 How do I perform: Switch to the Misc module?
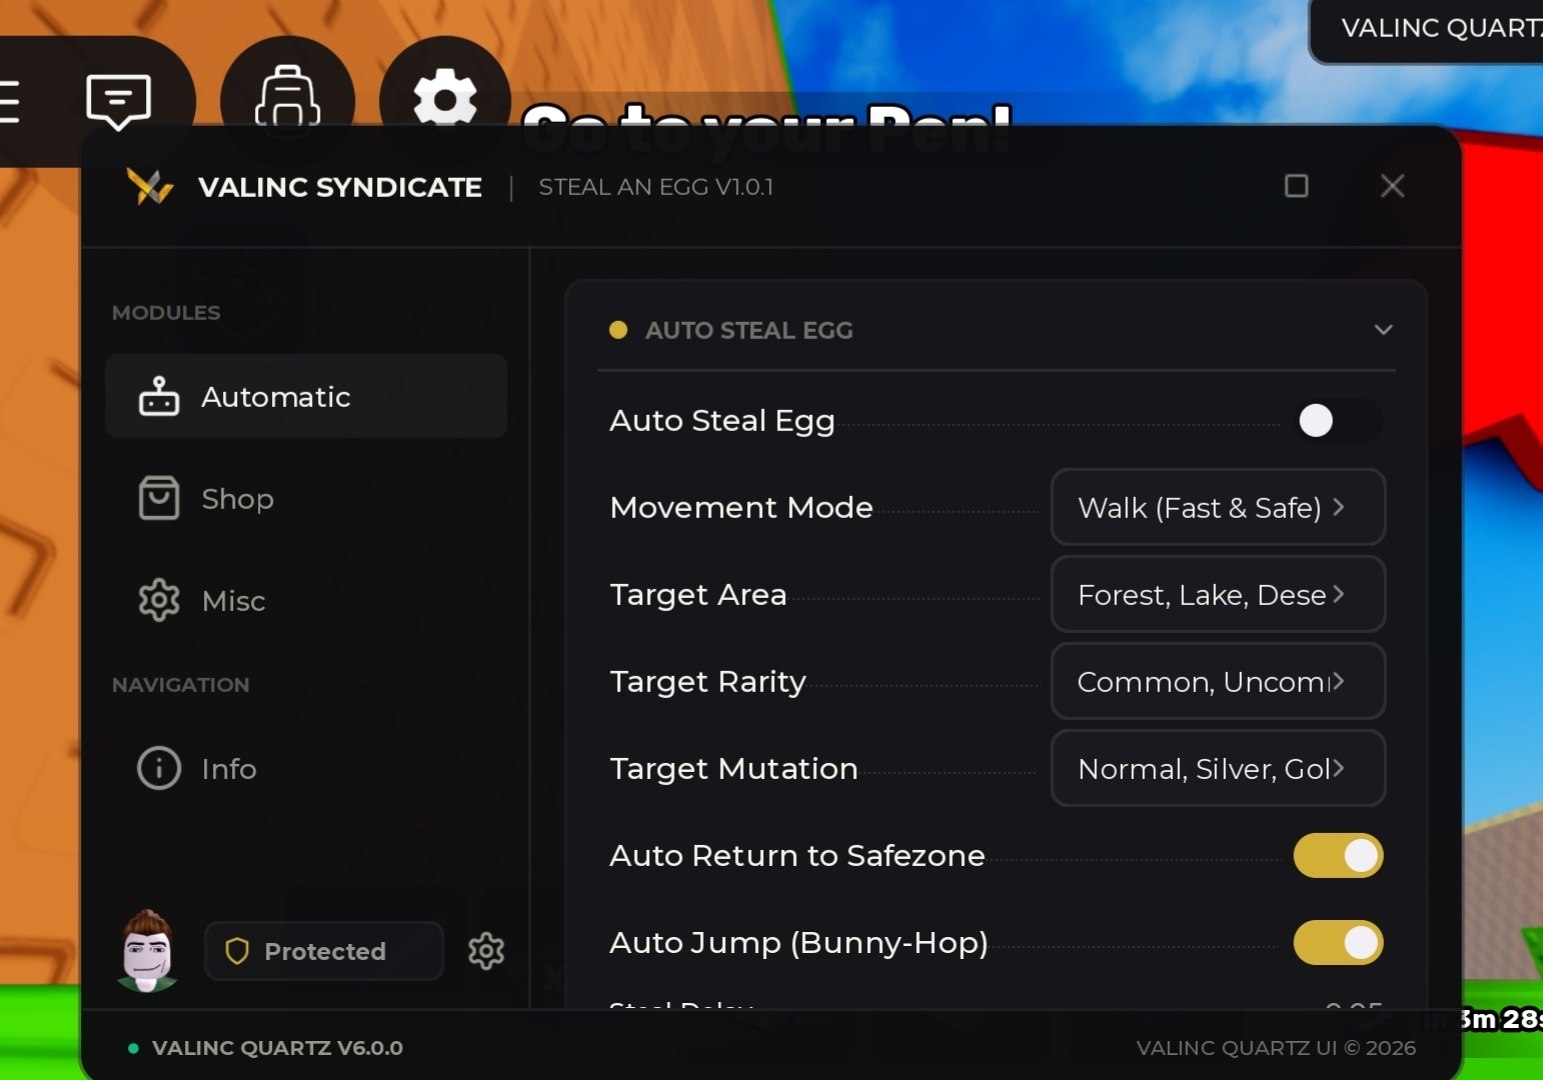pyautogui.click(x=306, y=600)
